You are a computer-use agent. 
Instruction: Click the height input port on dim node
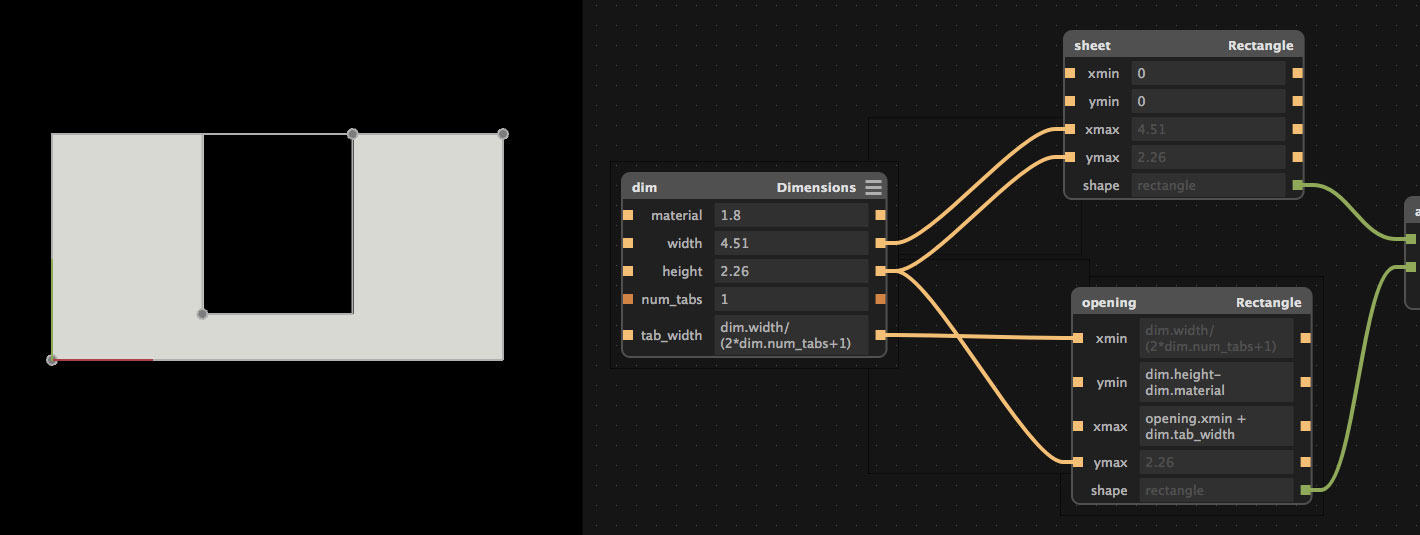click(628, 271)
